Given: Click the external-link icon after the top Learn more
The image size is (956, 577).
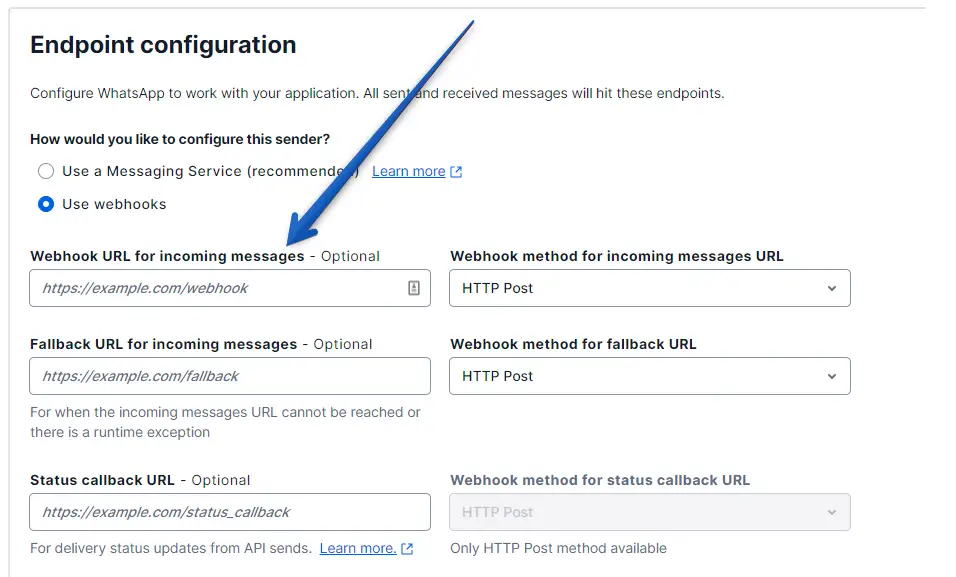Looking at the screenshot, I should pyautogui.click(x=456, y=172).
